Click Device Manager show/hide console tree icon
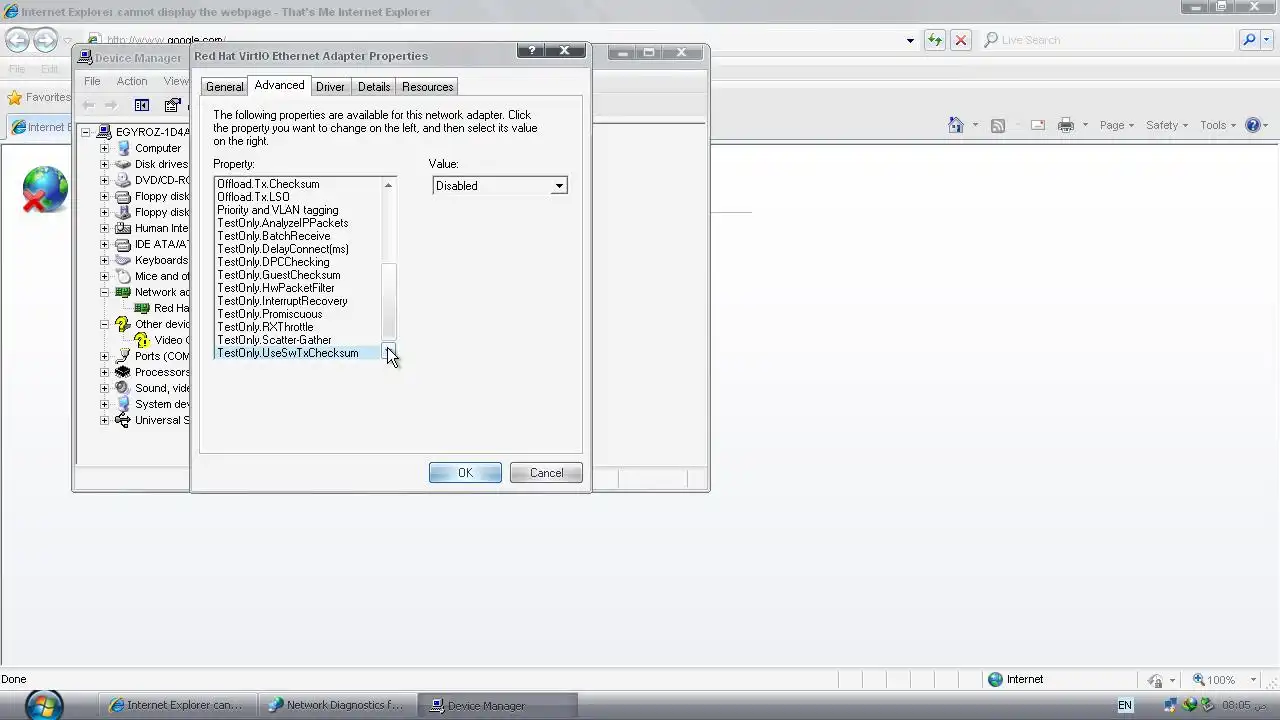This screenshot has width=1280, height=720. click(x=142, y=105)
